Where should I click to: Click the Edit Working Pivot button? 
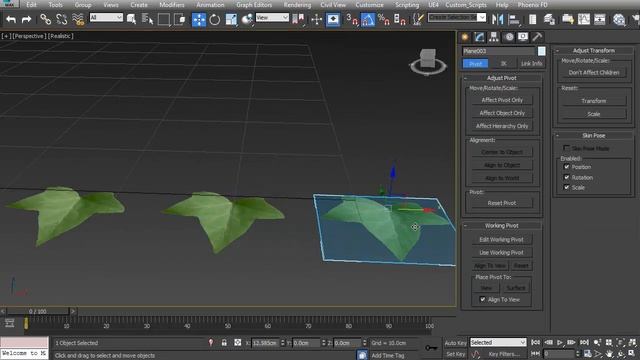point(502,240)
